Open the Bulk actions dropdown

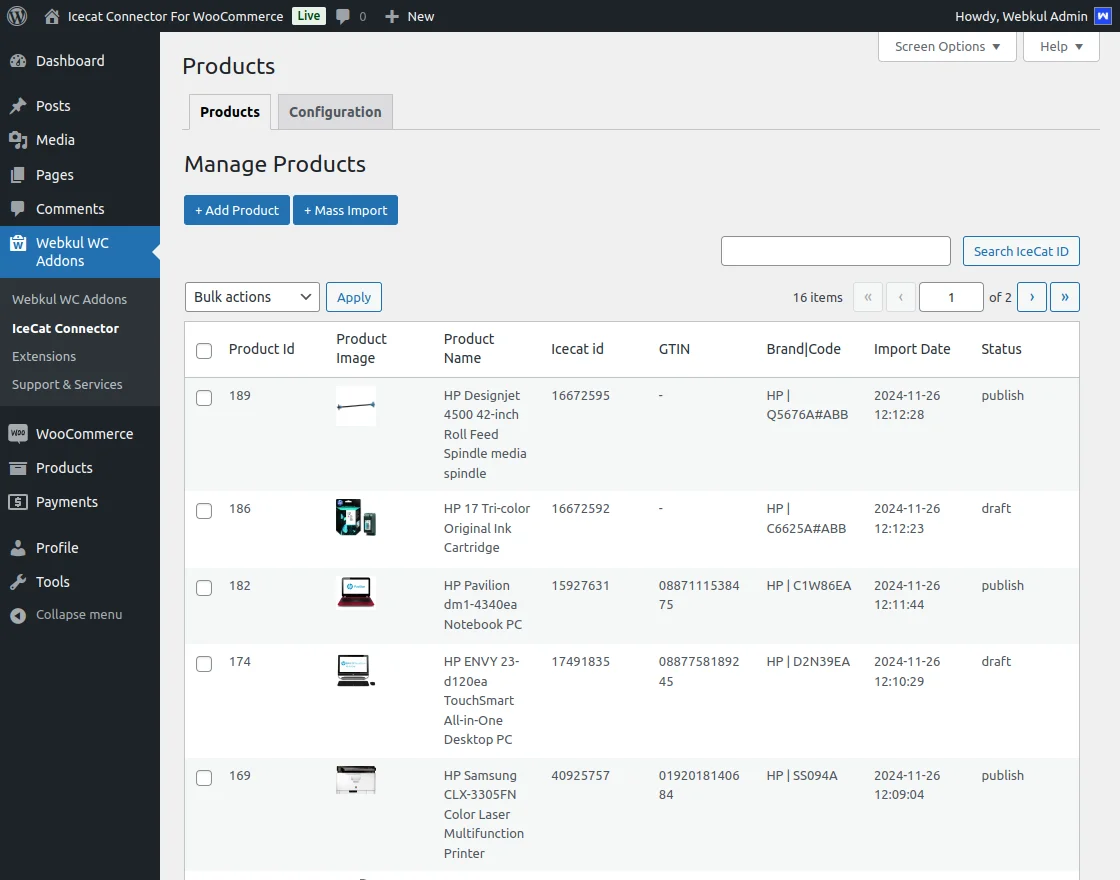coord(251,297)
